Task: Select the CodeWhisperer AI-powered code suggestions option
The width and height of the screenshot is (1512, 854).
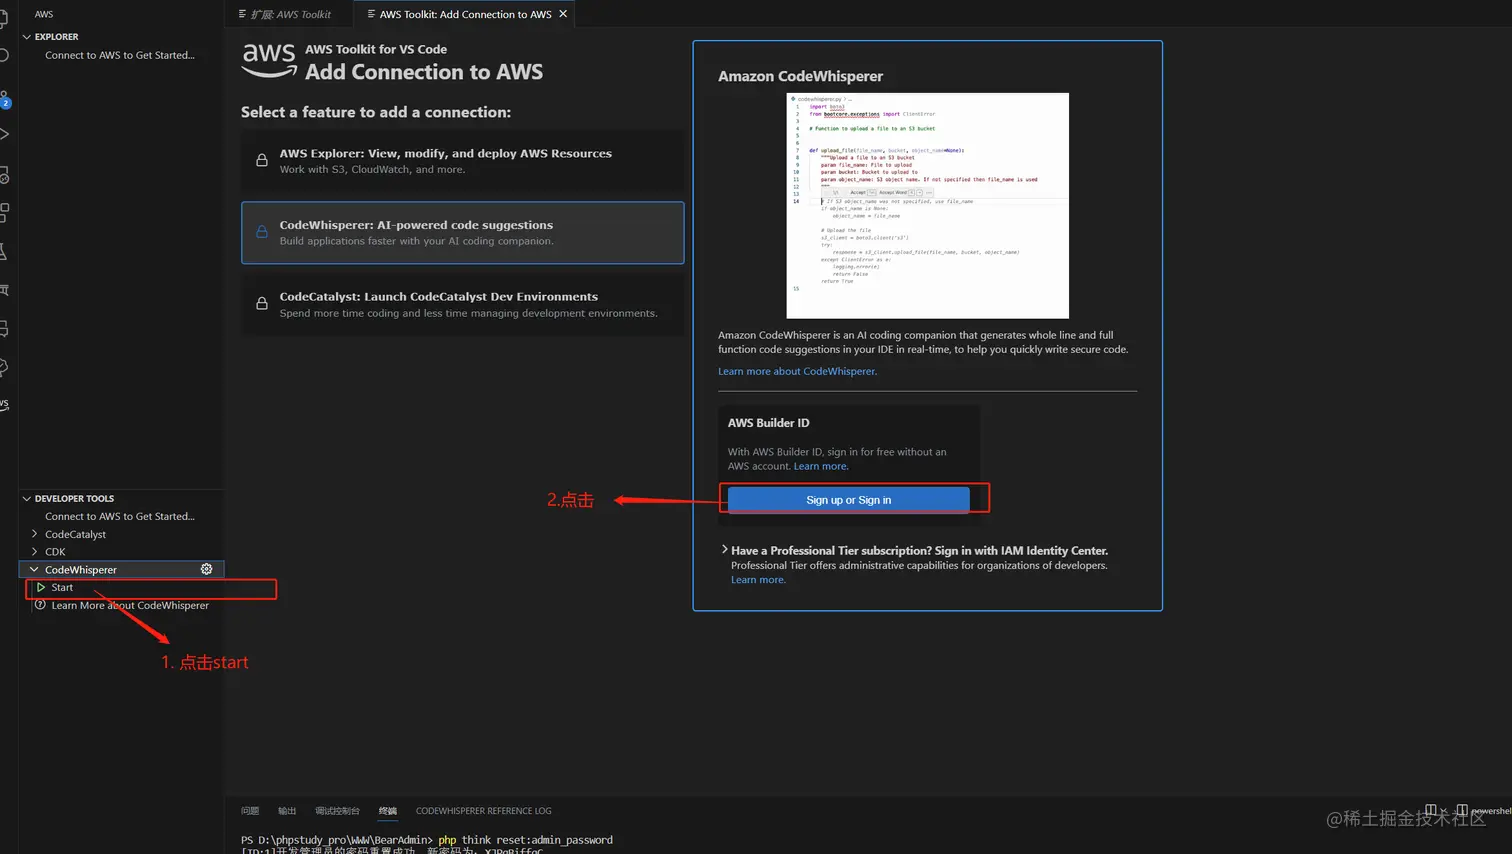Action: click(x=461, y=232)
